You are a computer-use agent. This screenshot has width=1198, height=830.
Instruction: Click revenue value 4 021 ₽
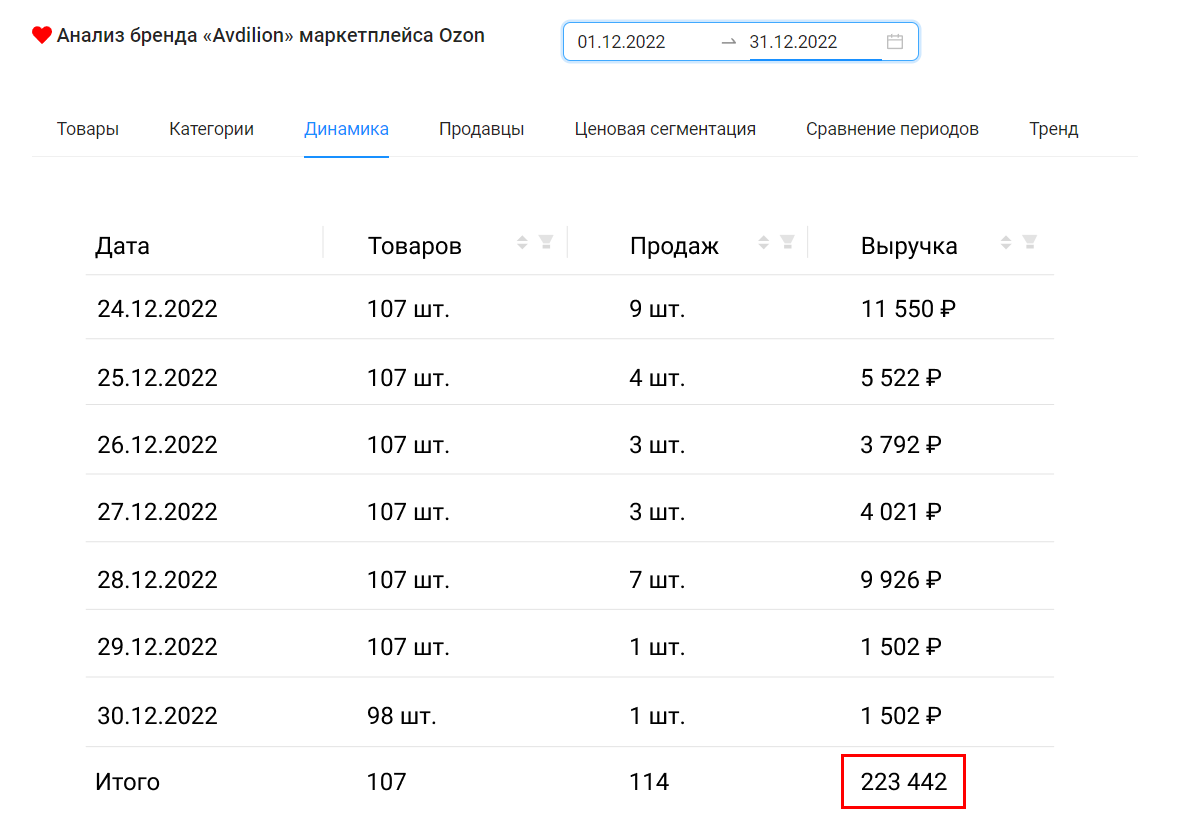[x=901, y=511]
